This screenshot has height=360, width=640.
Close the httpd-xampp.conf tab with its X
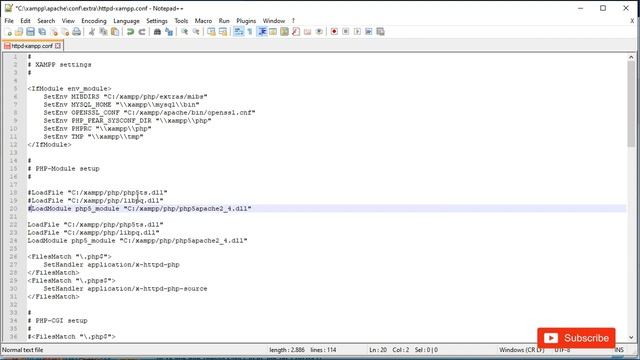(x=58, y=46)
